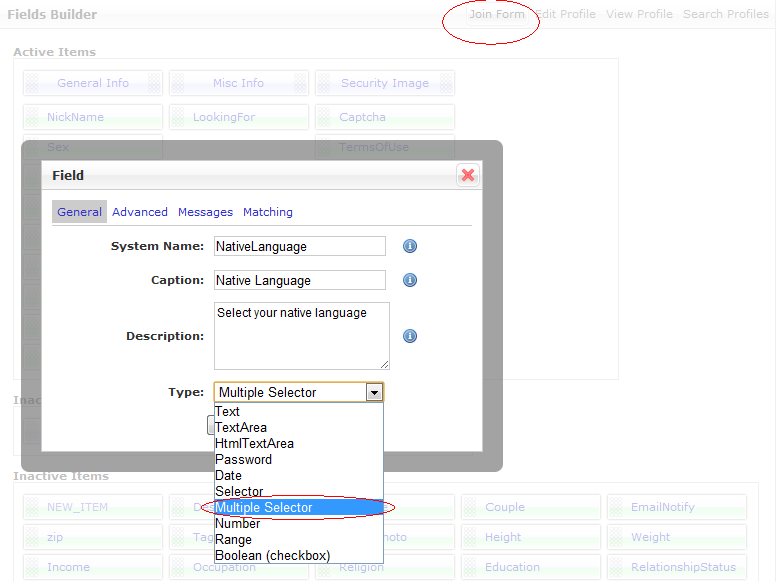Choose Password from the Type list
Image resolution: width=779 pixels, height=582 pixels.
[243, 459]
